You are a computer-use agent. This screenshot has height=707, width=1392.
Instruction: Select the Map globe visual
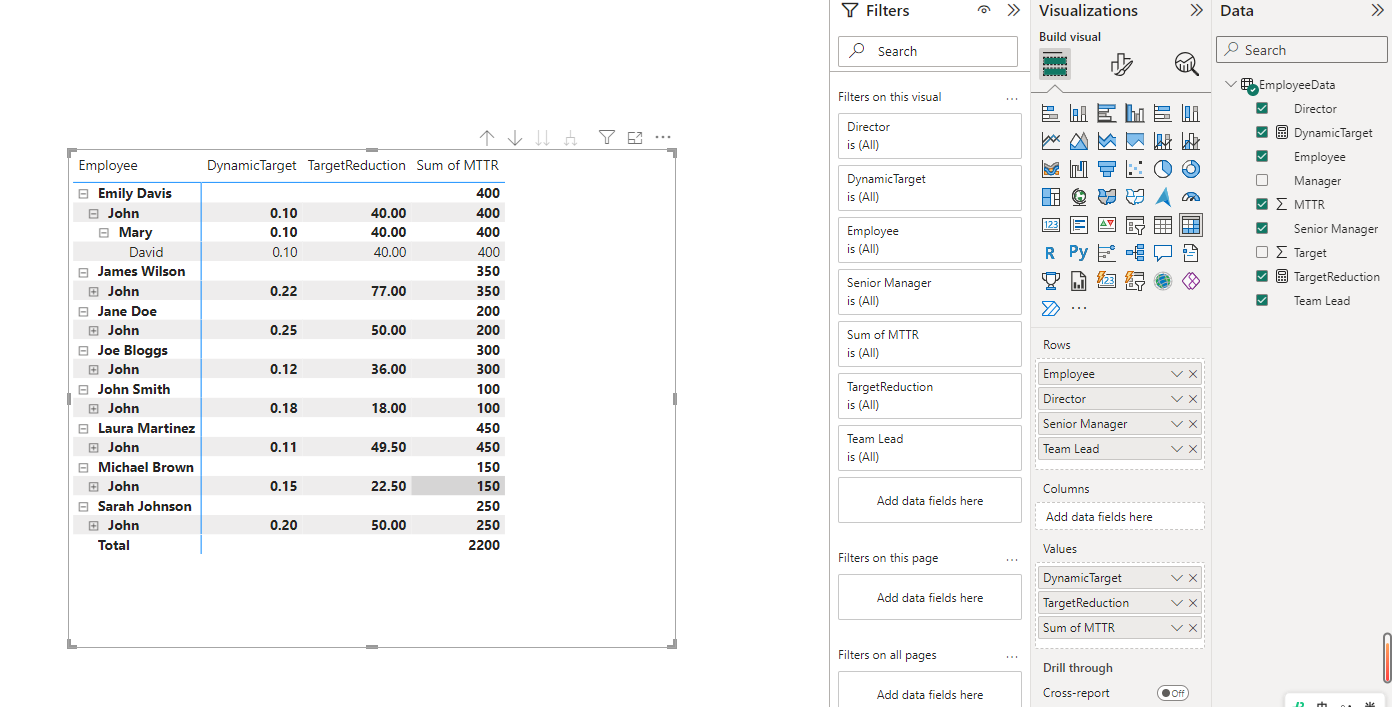[1078, 197]
